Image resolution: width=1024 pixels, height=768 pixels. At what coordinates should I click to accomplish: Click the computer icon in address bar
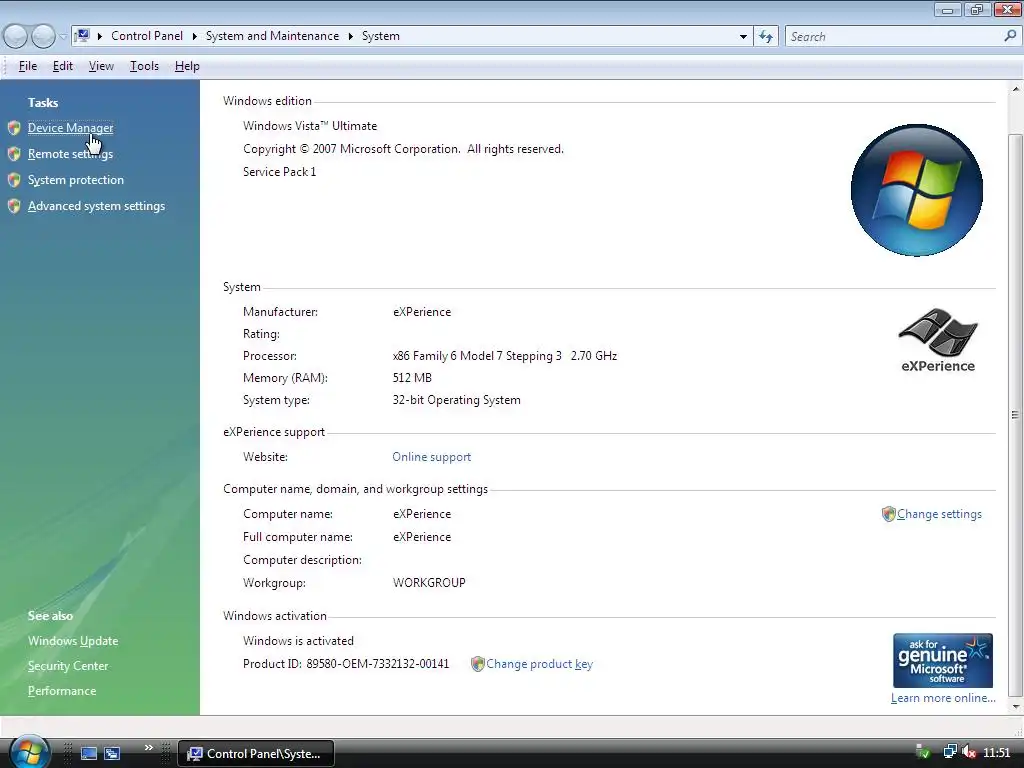83,36
